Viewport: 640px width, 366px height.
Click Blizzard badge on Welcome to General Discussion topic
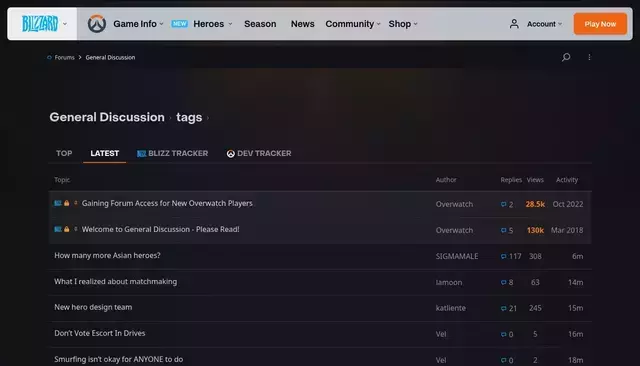coord(58,229)
